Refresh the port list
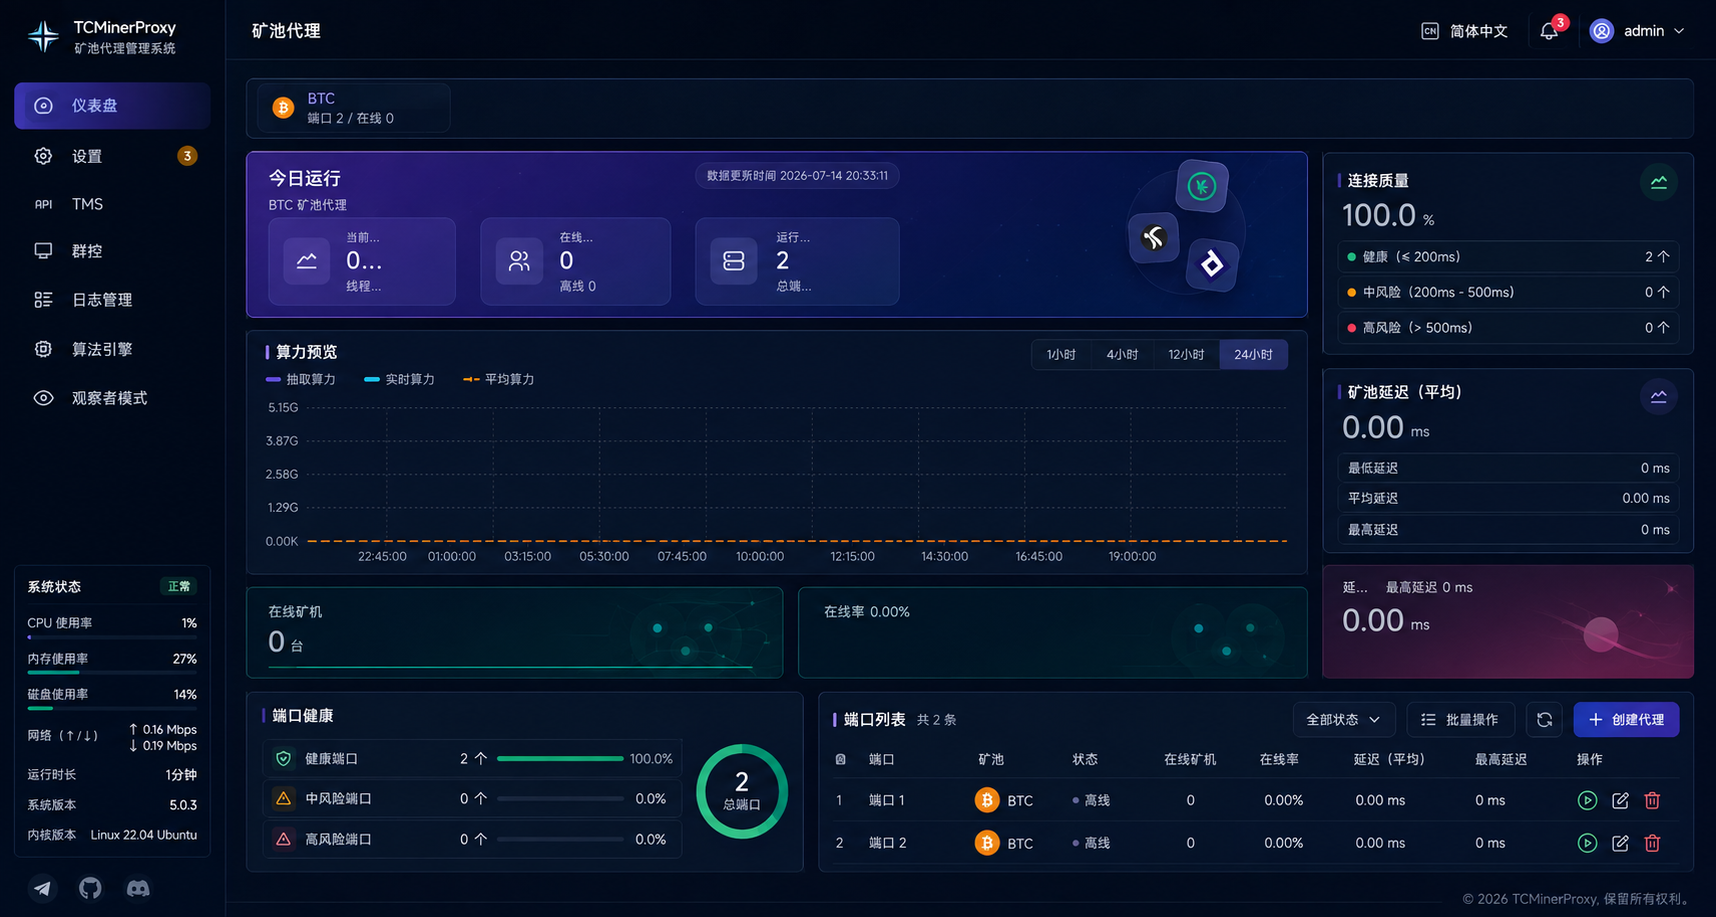Viewport: 1716px width, 917px height. [1544, 720]
